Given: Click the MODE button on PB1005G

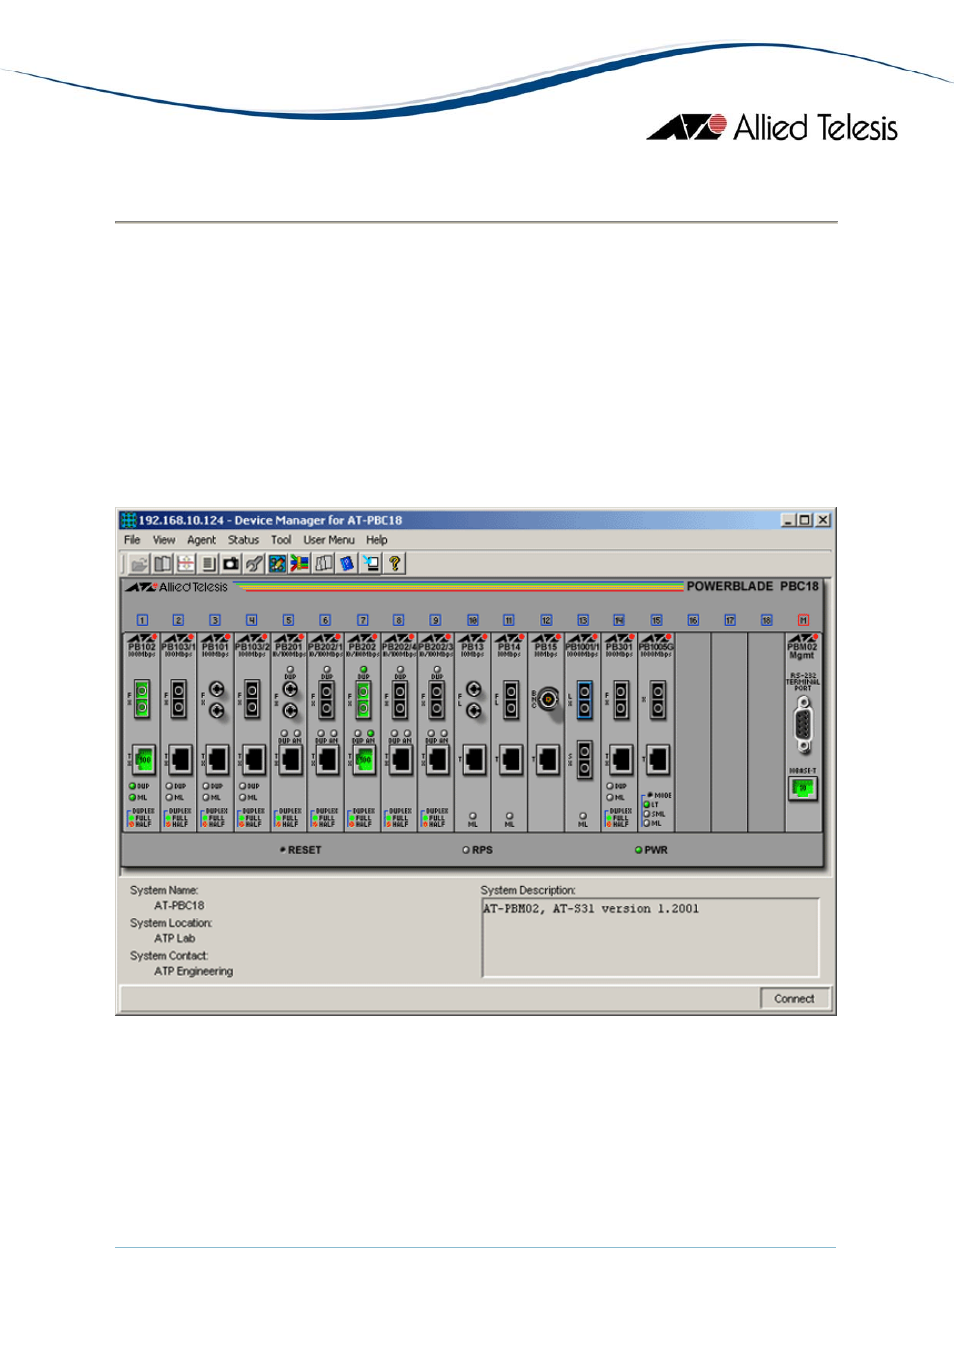Looking at the screenshot, I should click(650, 795).
